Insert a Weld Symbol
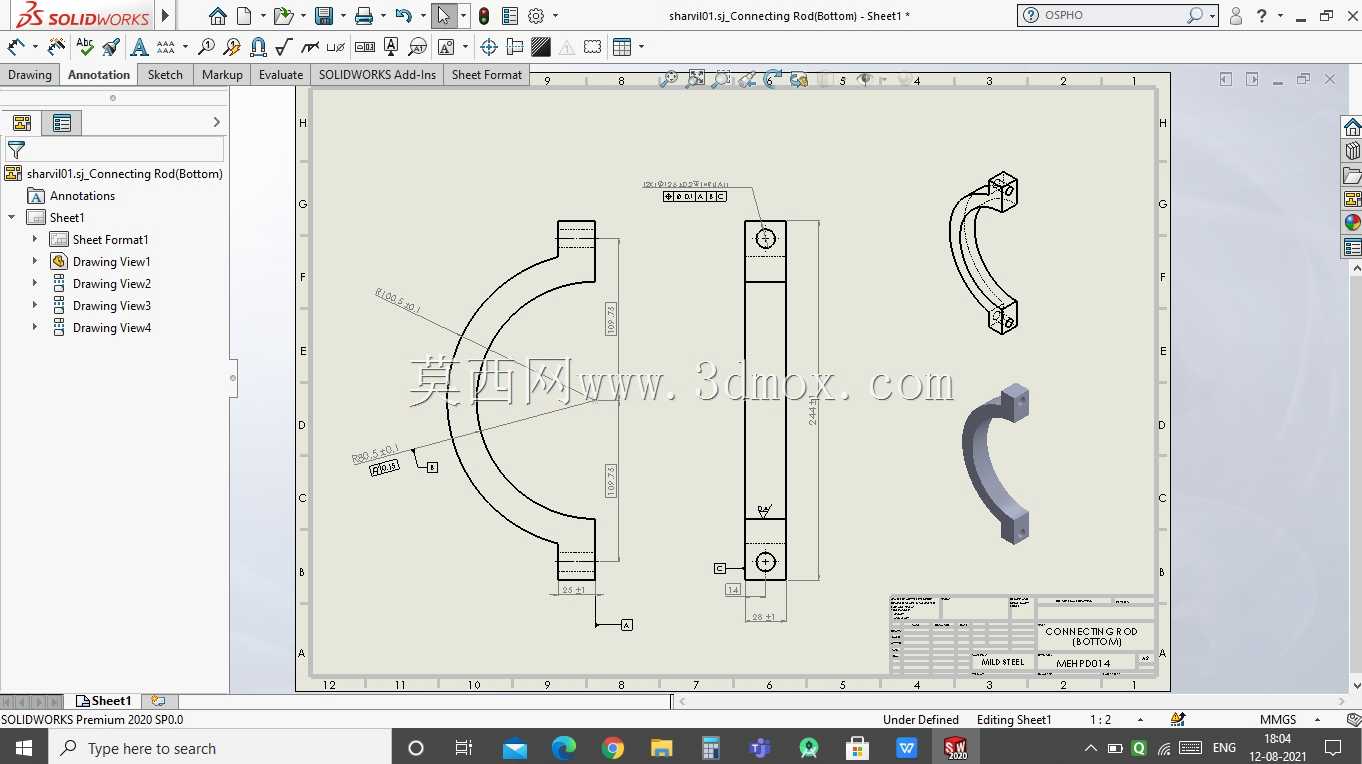1362x764 pixels. [310, 47]
